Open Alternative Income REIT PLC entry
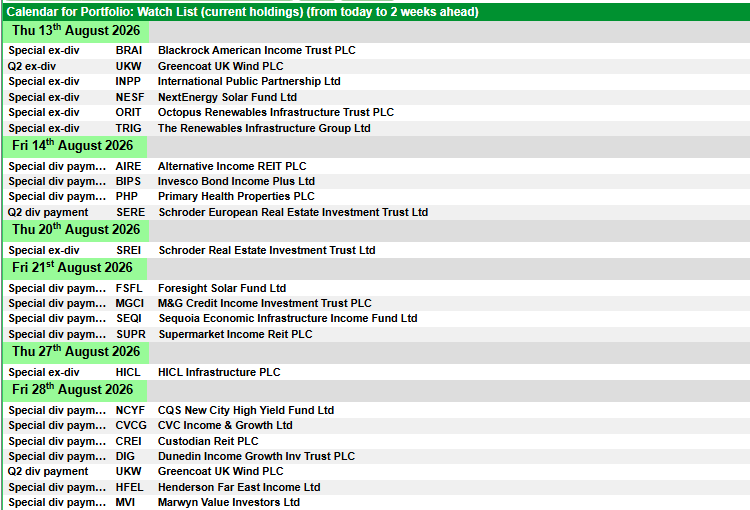 pyautogui.click(x=232, y=166)
